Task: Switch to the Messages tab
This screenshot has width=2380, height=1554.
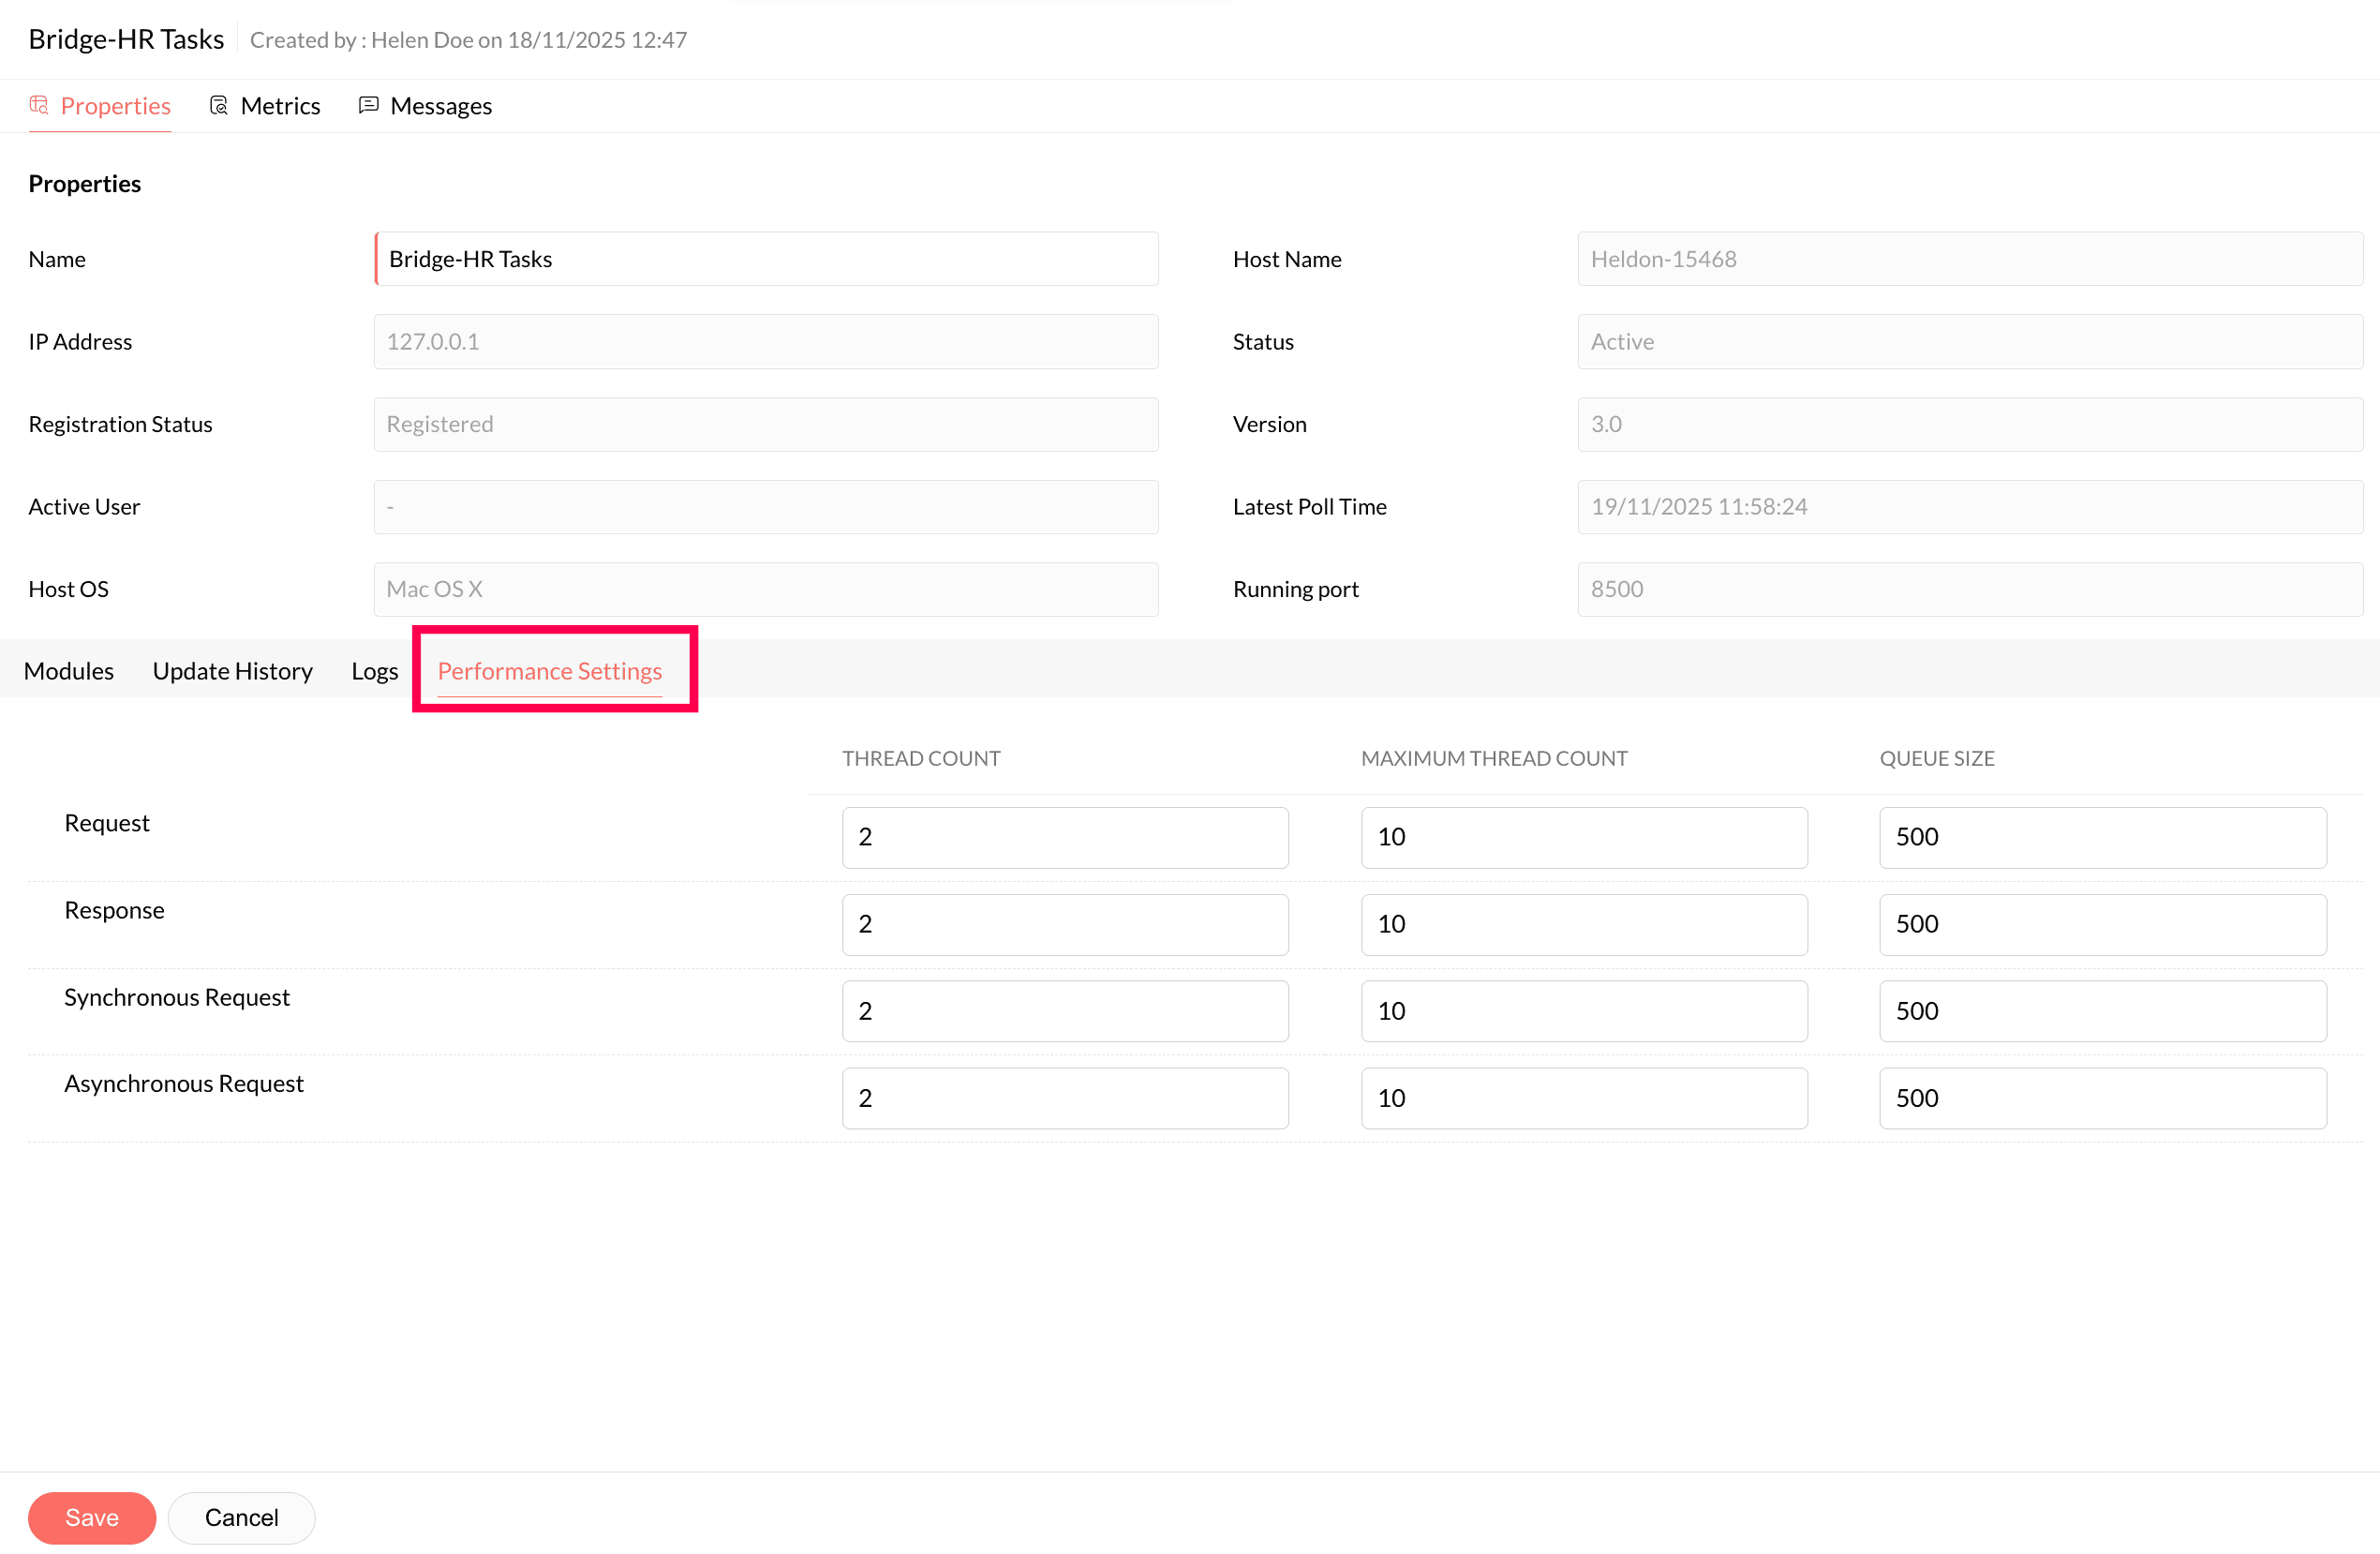Action: (440, 106)
